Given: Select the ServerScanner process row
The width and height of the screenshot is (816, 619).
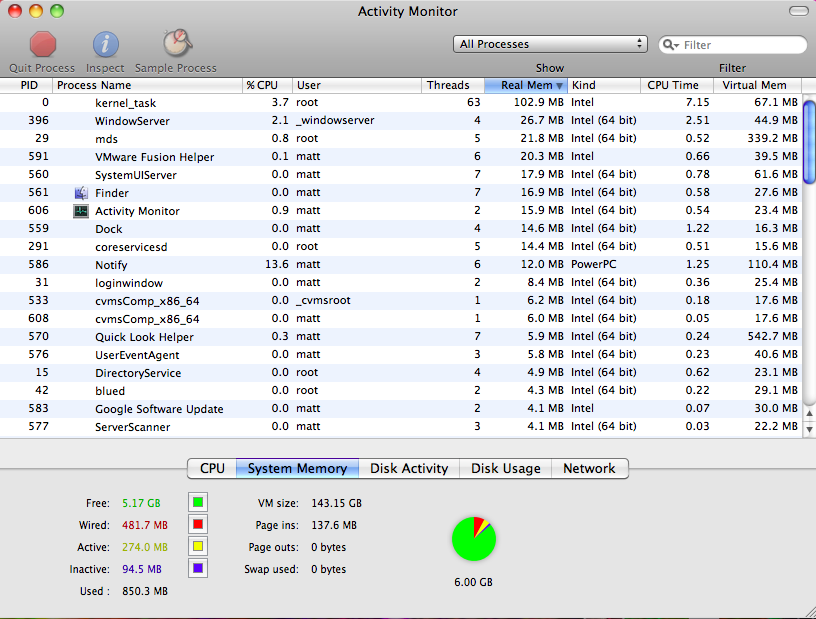Looking at the screenshot, I should coord(401,426).
